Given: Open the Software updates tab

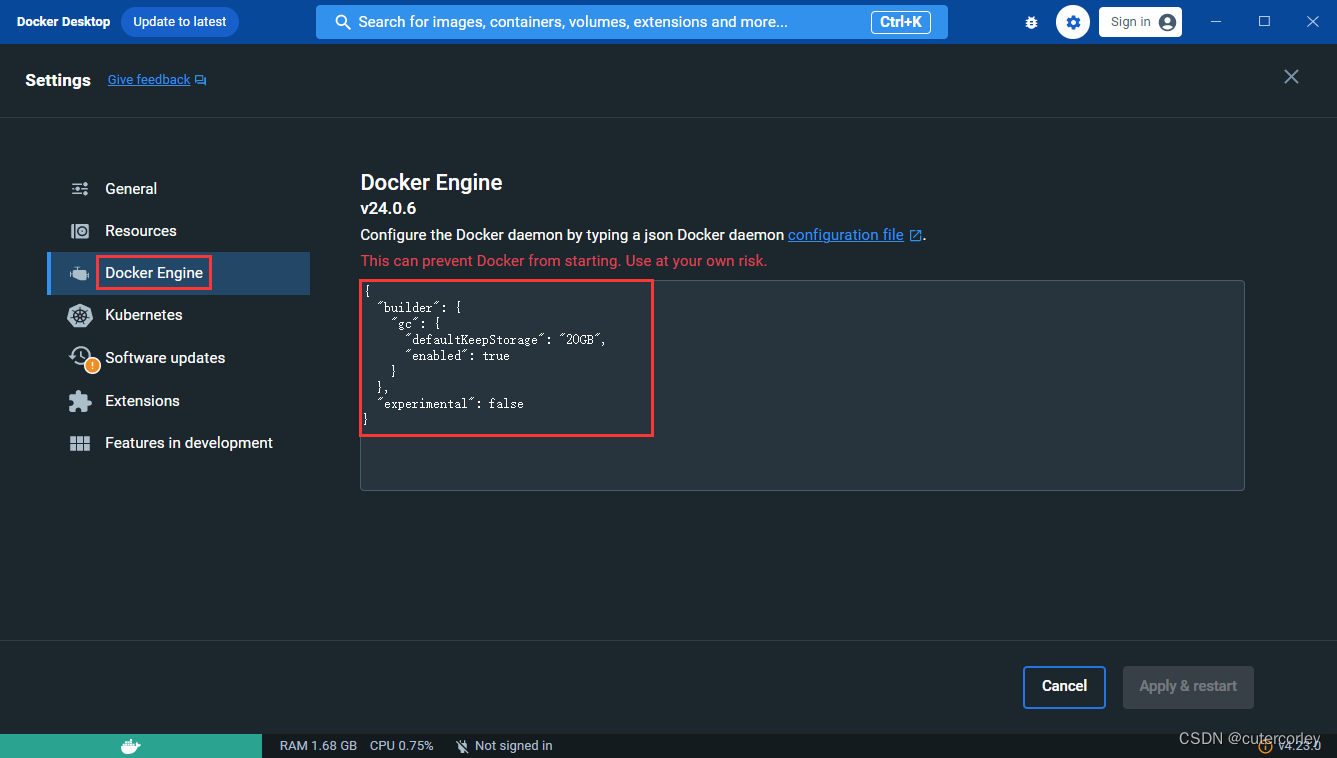Looking at the screenshot, I should (179, 358).
